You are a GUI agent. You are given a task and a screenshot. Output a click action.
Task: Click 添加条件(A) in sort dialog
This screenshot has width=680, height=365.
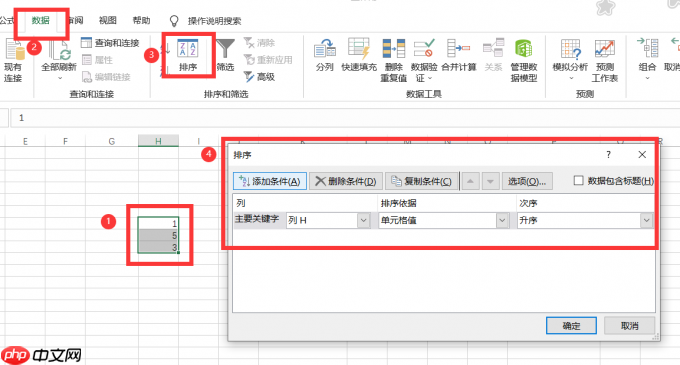(270, 181)
